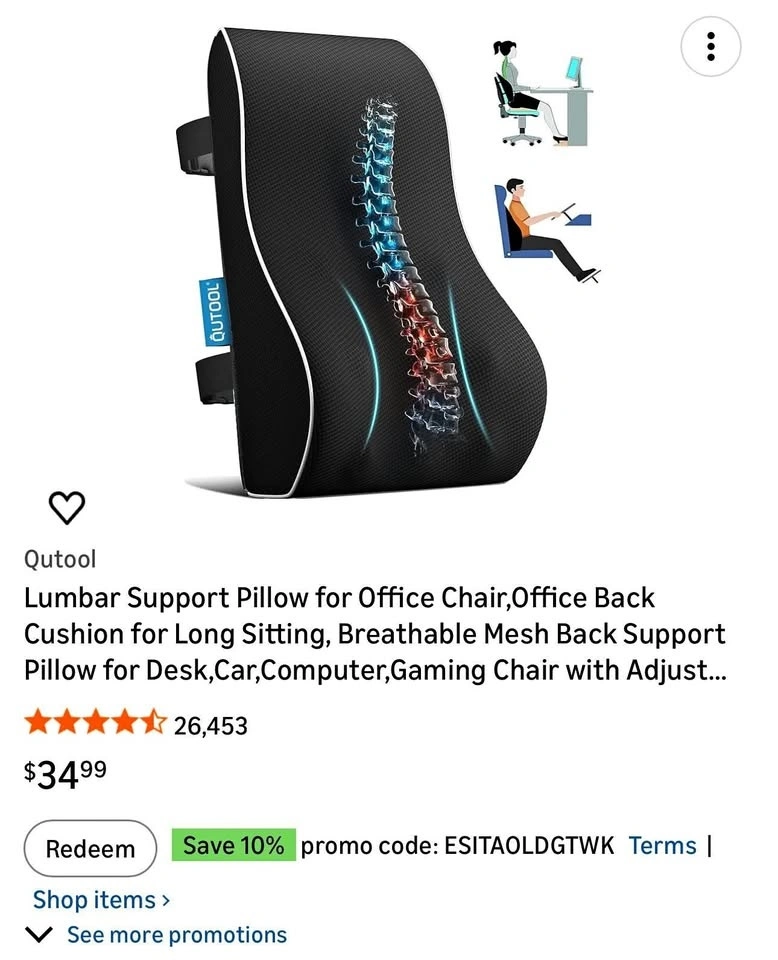Screen dimensions: 778x960
Task: Click the chevron beside Shop items
Action: (x=165, y=901)
